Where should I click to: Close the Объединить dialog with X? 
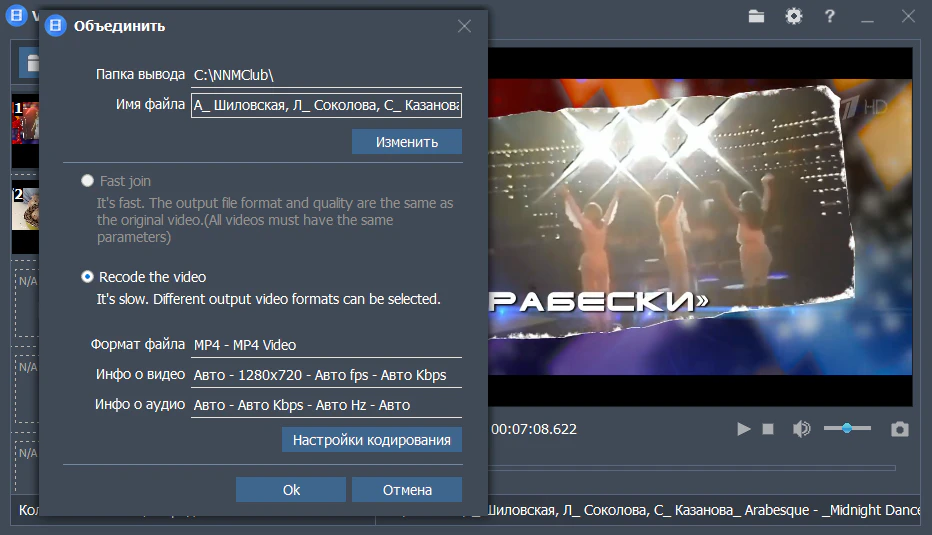click(x=464, y=26)
